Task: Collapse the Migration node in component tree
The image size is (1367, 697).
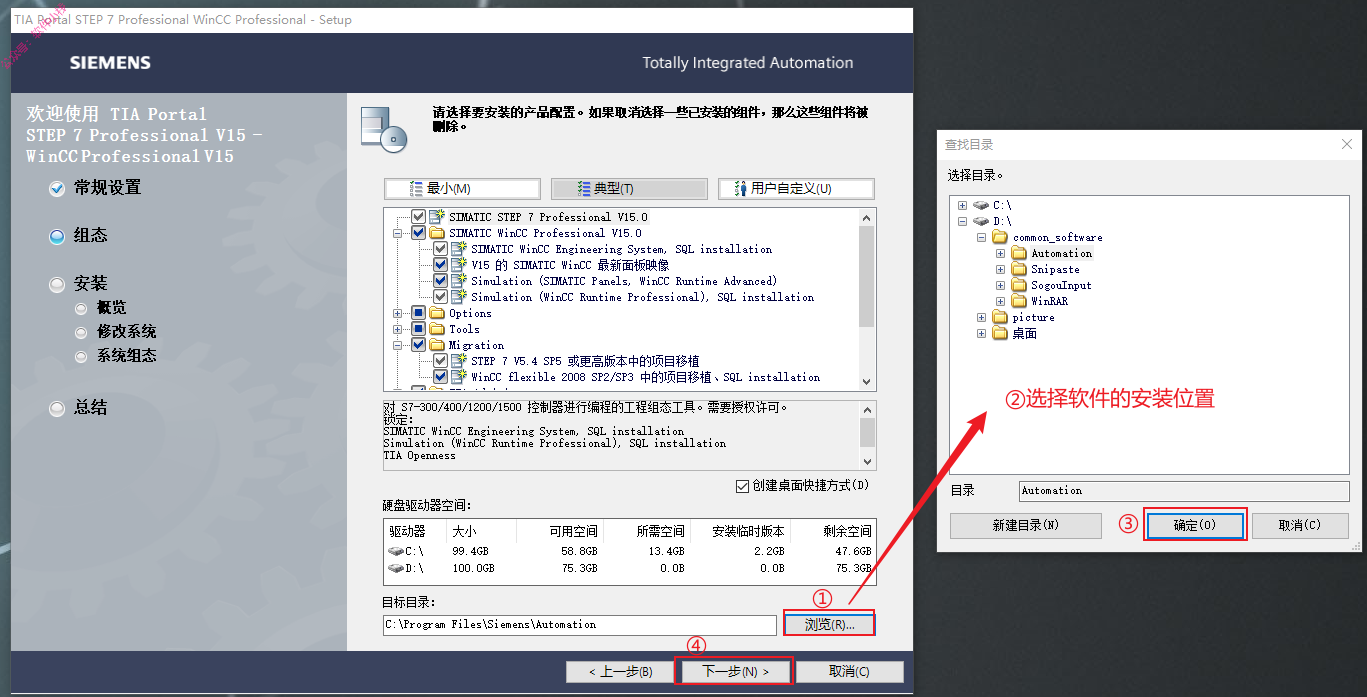Action: pos(398,345)
